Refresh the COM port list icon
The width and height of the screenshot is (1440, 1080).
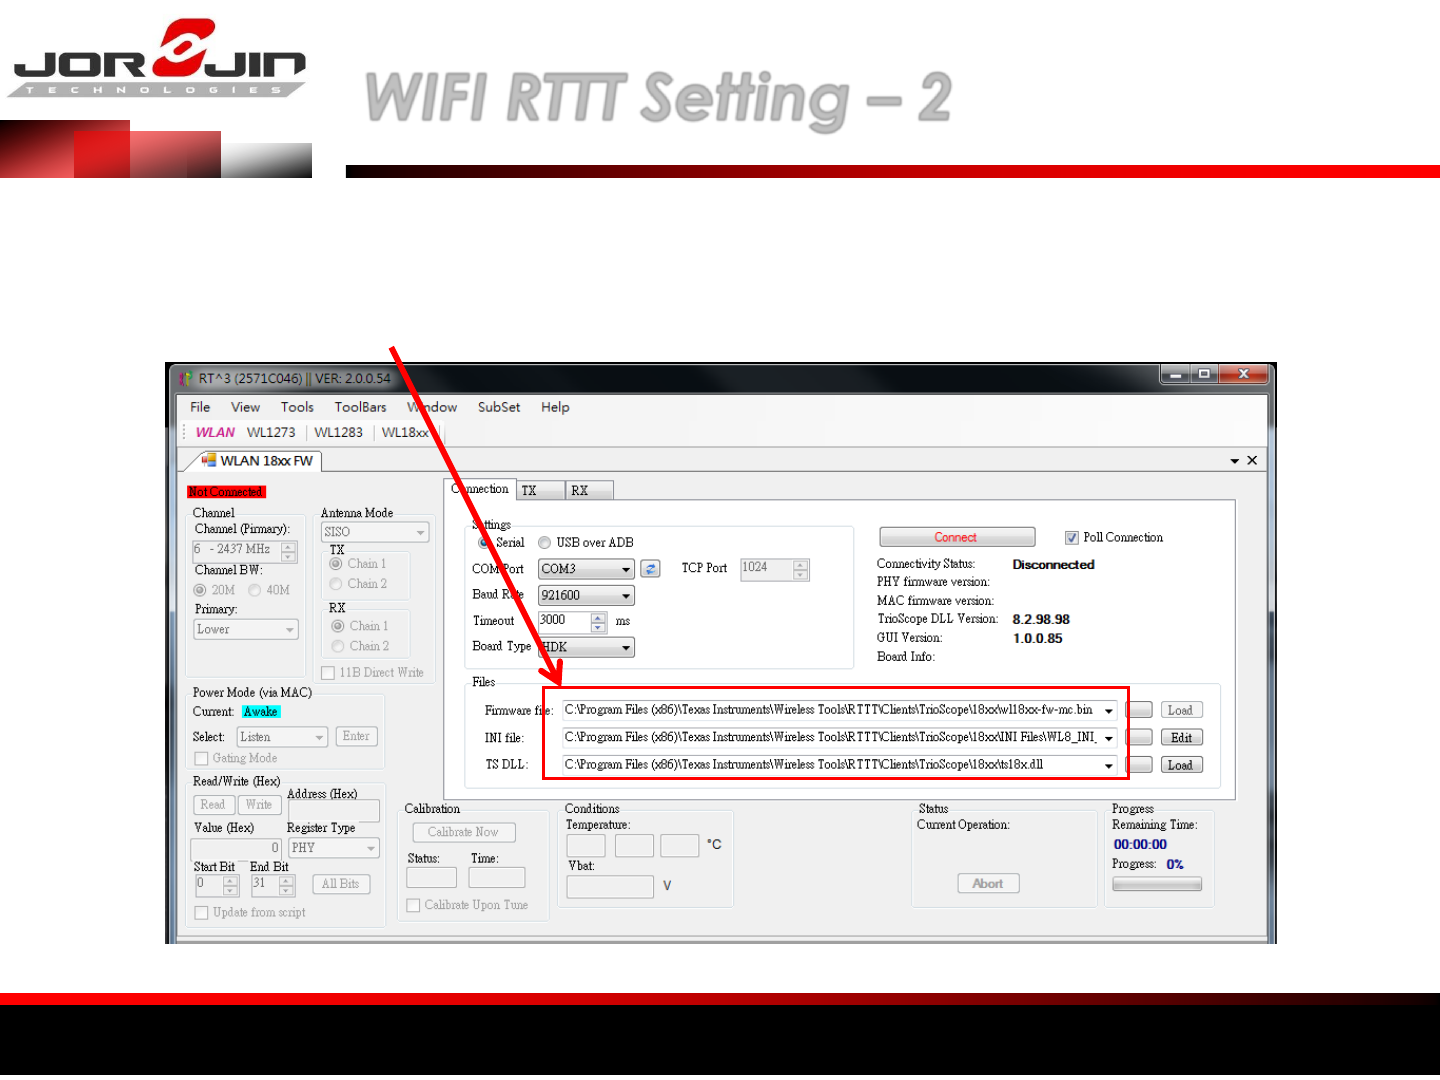650,569
